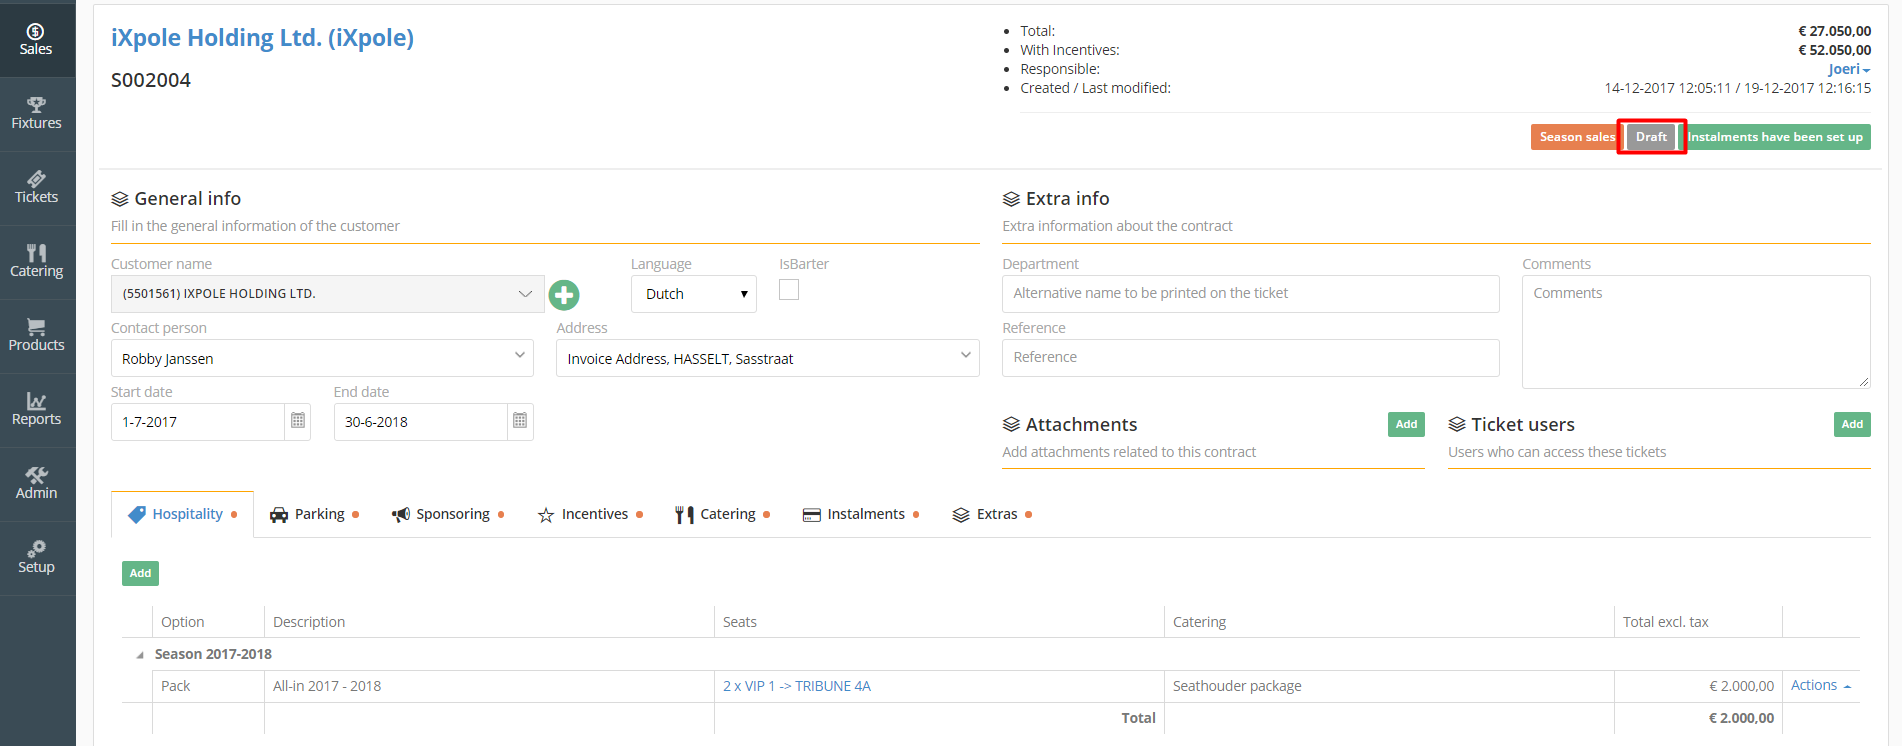Open the iXpole Holding Ltd. title link
Screen dimensions: 1902x746
click(262, 38)
